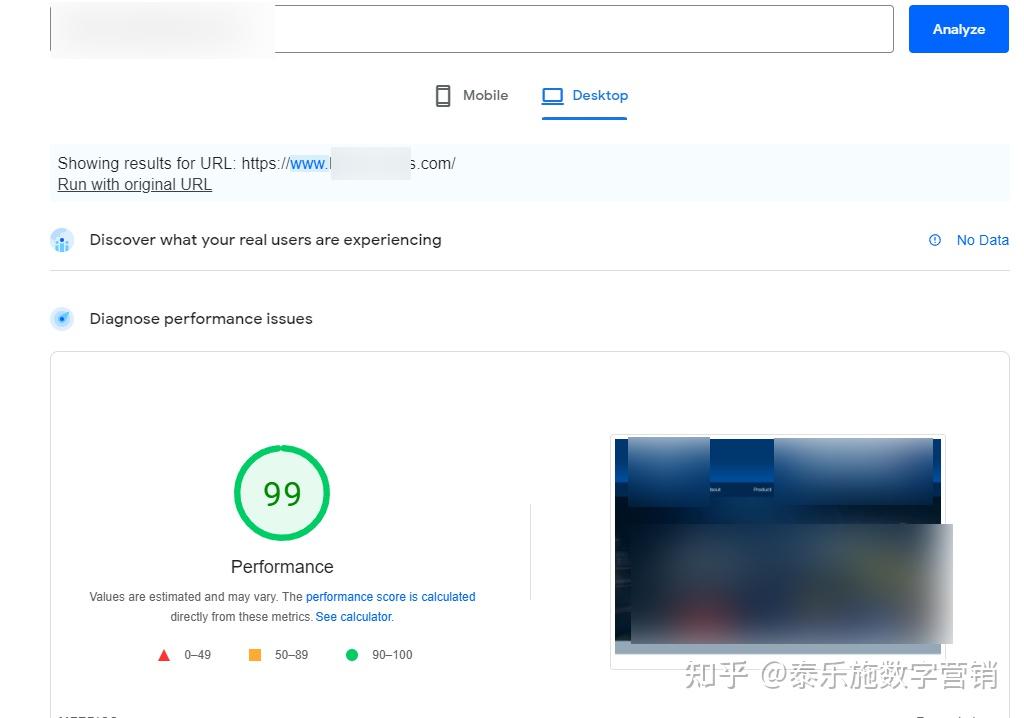This screenshot has width=1024, height=718.
Task: Click the orange square 50–89 legend icon
Action: point(255,655)
